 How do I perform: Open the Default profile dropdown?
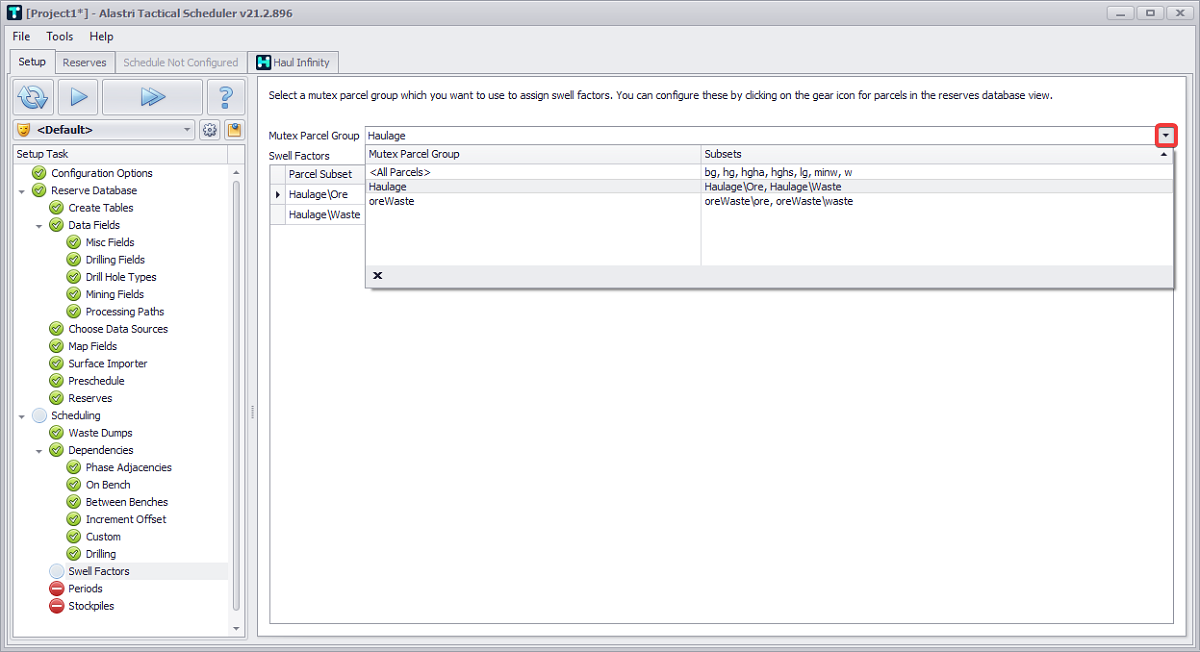point(188,130)
